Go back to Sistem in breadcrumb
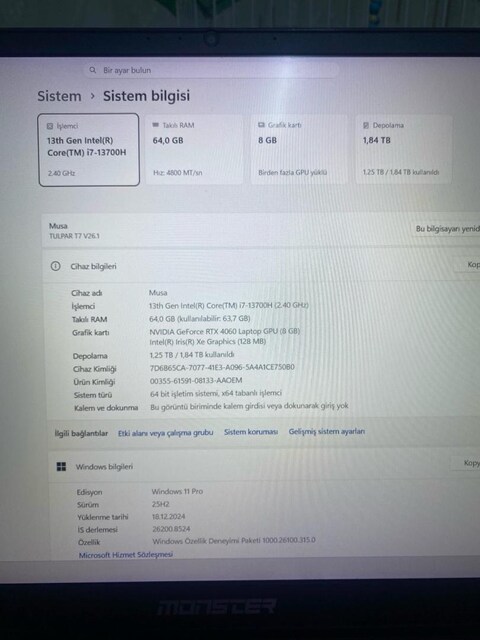This screenshot has width=480, height=640. 59,96
